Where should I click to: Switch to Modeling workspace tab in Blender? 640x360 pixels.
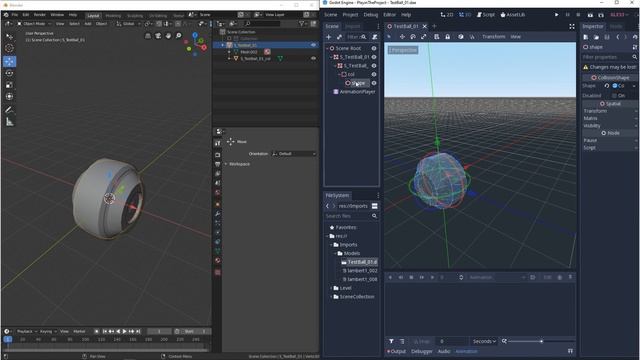click(x=113, y=16)
